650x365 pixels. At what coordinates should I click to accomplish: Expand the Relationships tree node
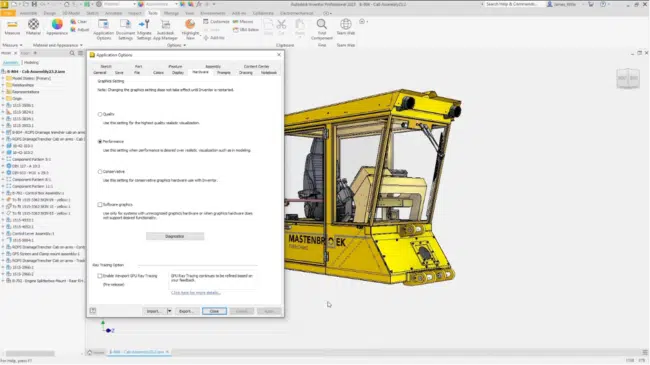(3, 85)
